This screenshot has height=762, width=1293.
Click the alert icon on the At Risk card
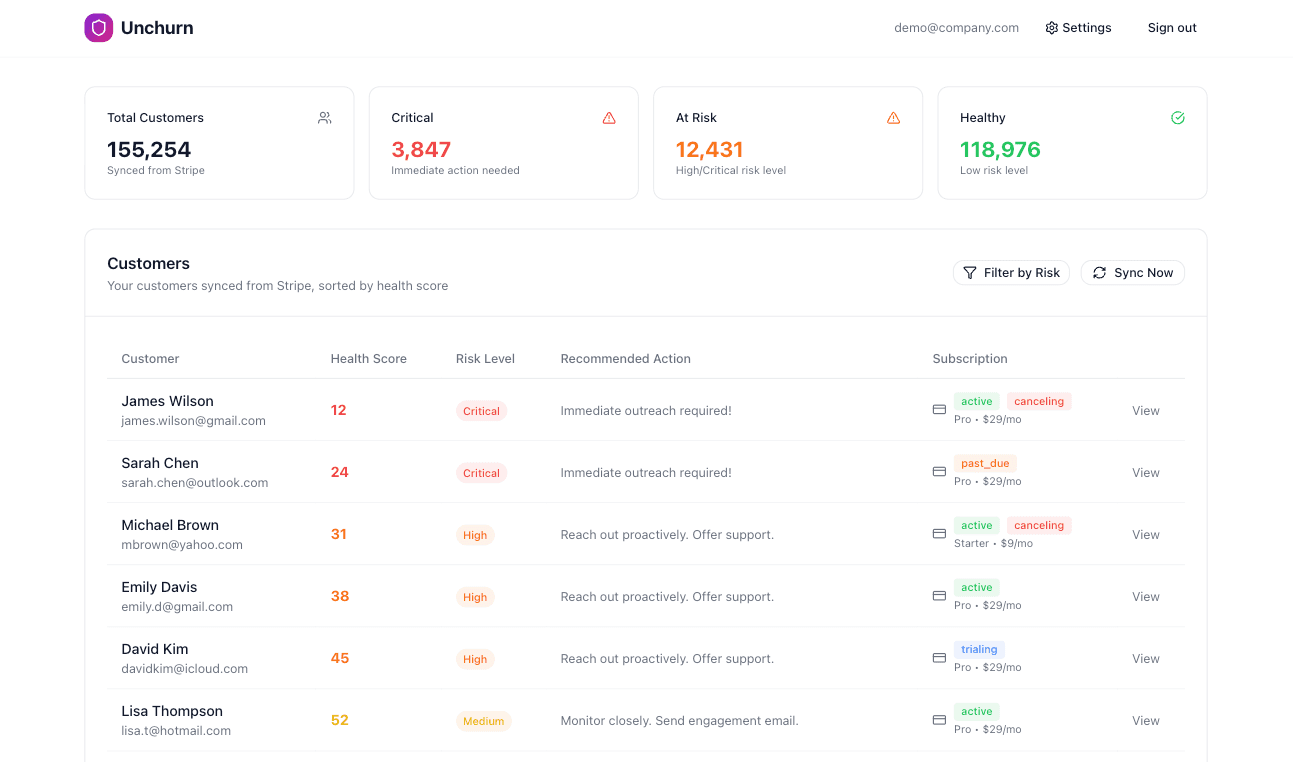coord(893,117)
